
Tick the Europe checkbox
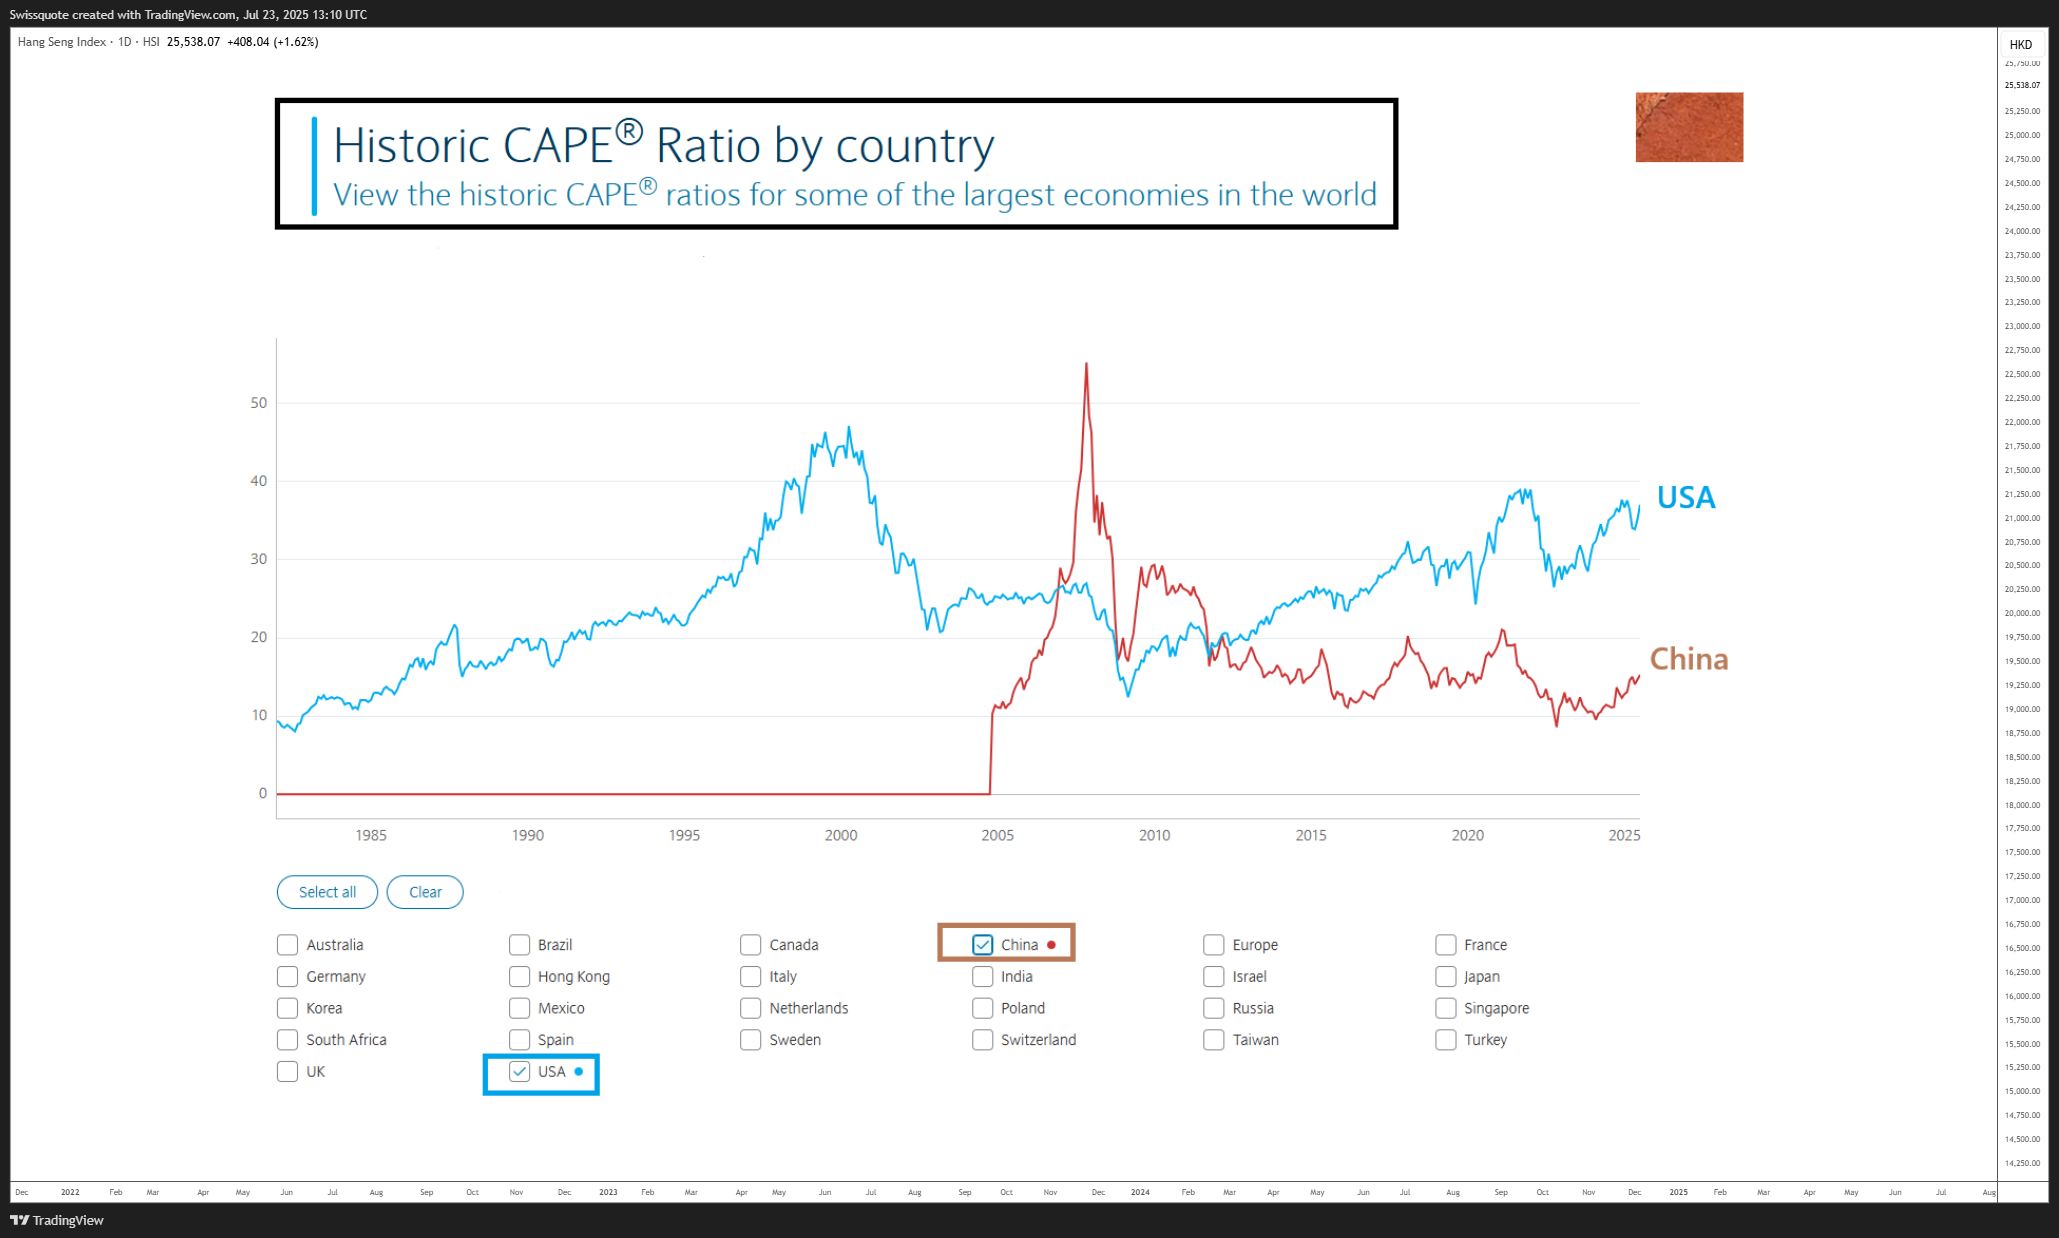click(x=1214, y=945)
